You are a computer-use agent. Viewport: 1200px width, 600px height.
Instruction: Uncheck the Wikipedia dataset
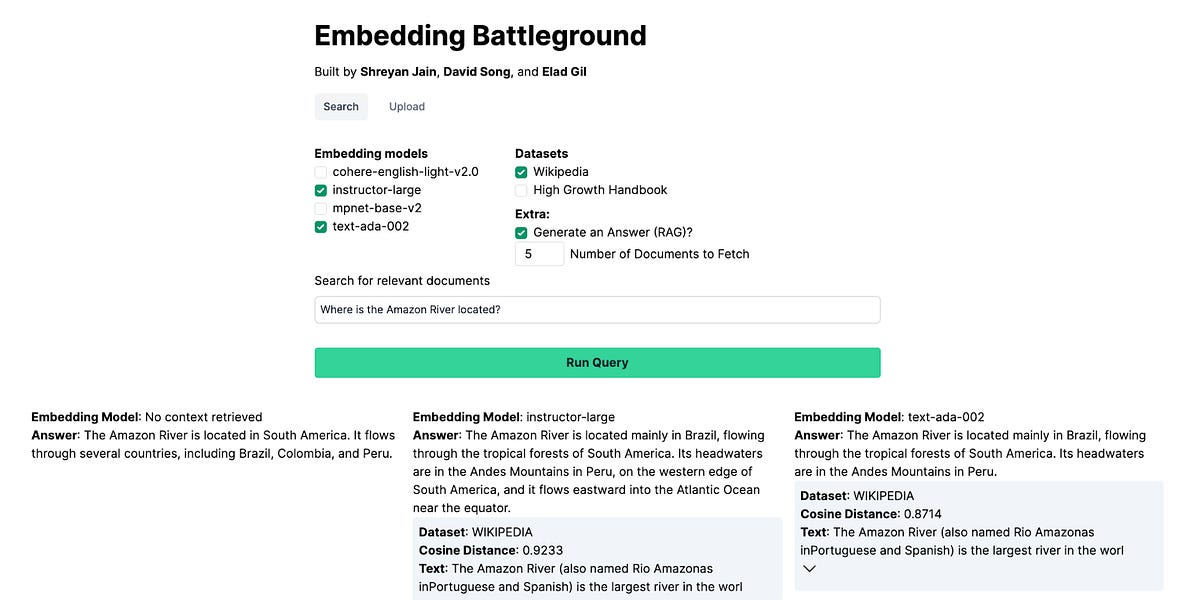pos(520,171)
